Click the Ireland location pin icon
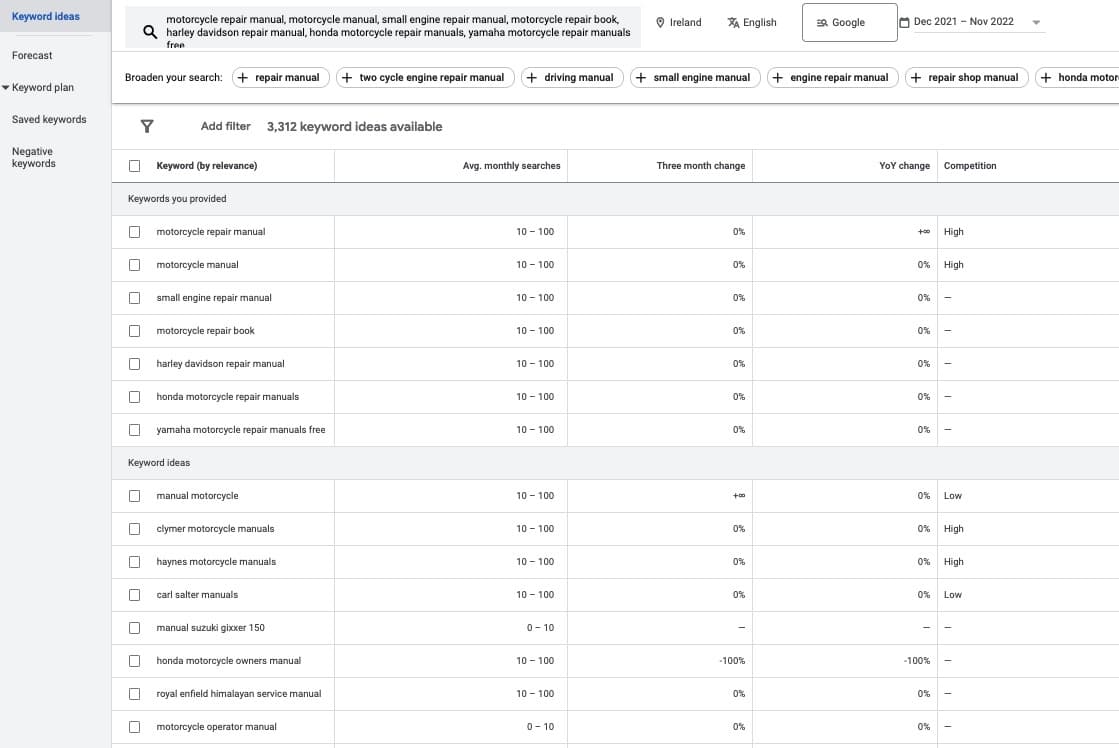Screen dimensions: 1119x748 pyautogui.click(x=659, y=21)
